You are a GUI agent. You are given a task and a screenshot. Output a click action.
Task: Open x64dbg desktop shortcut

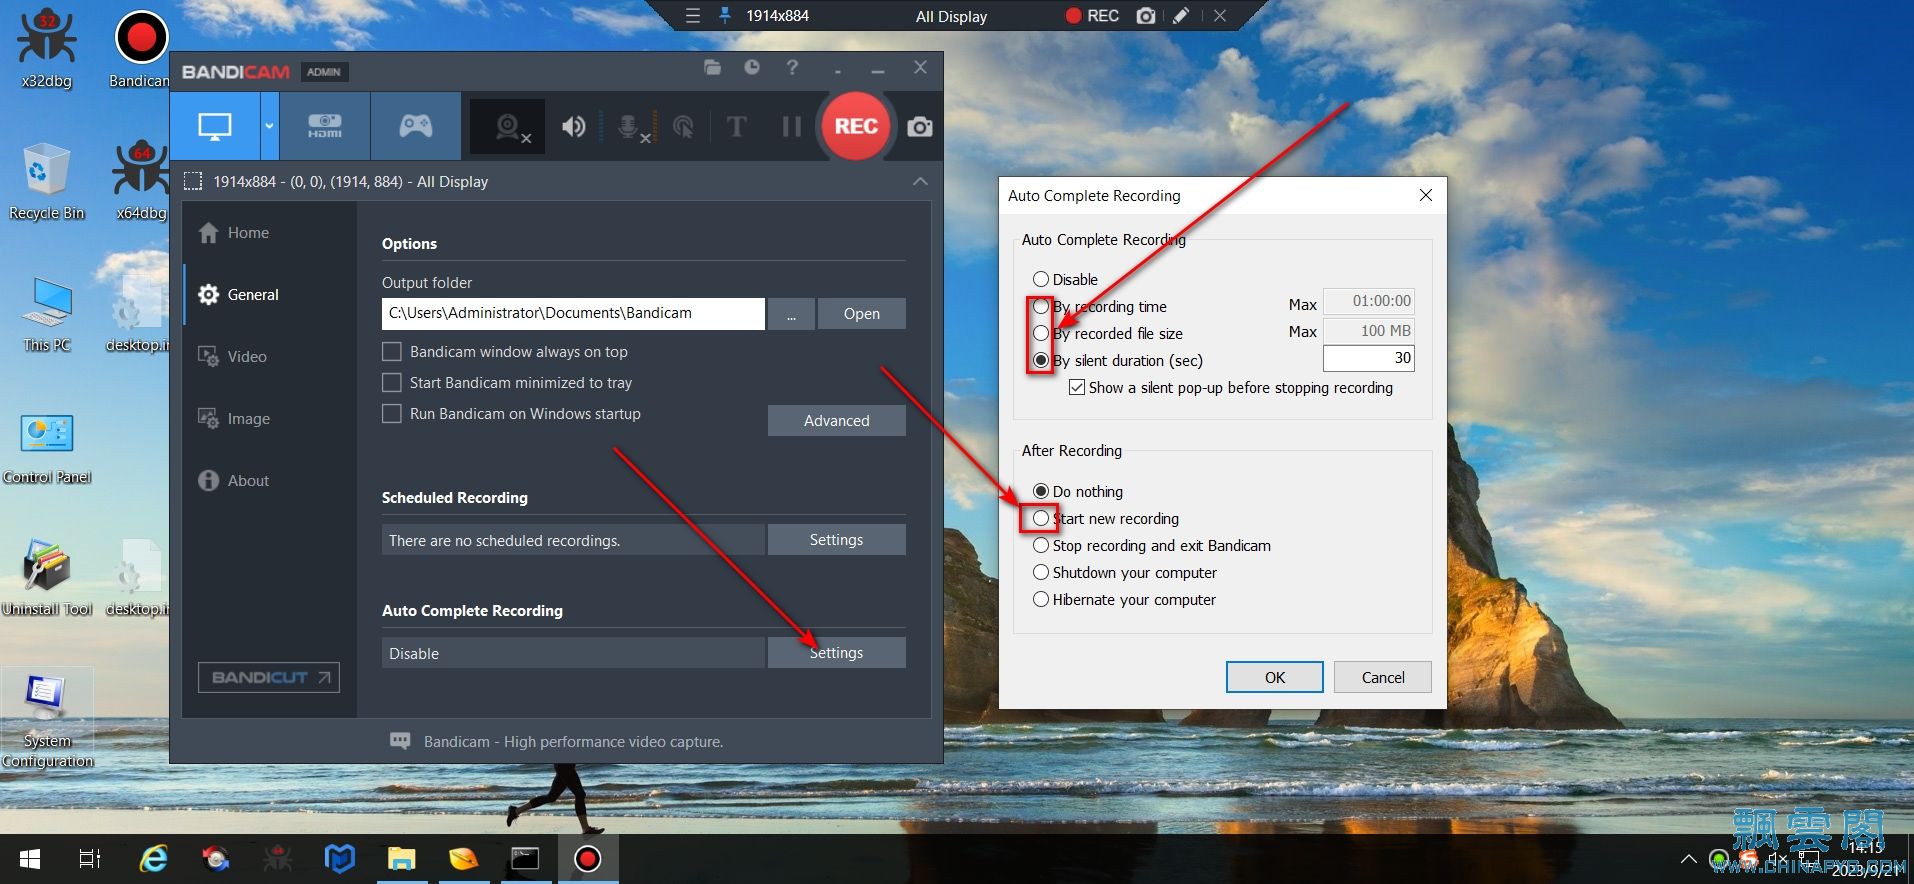click(x=141, y=180)
